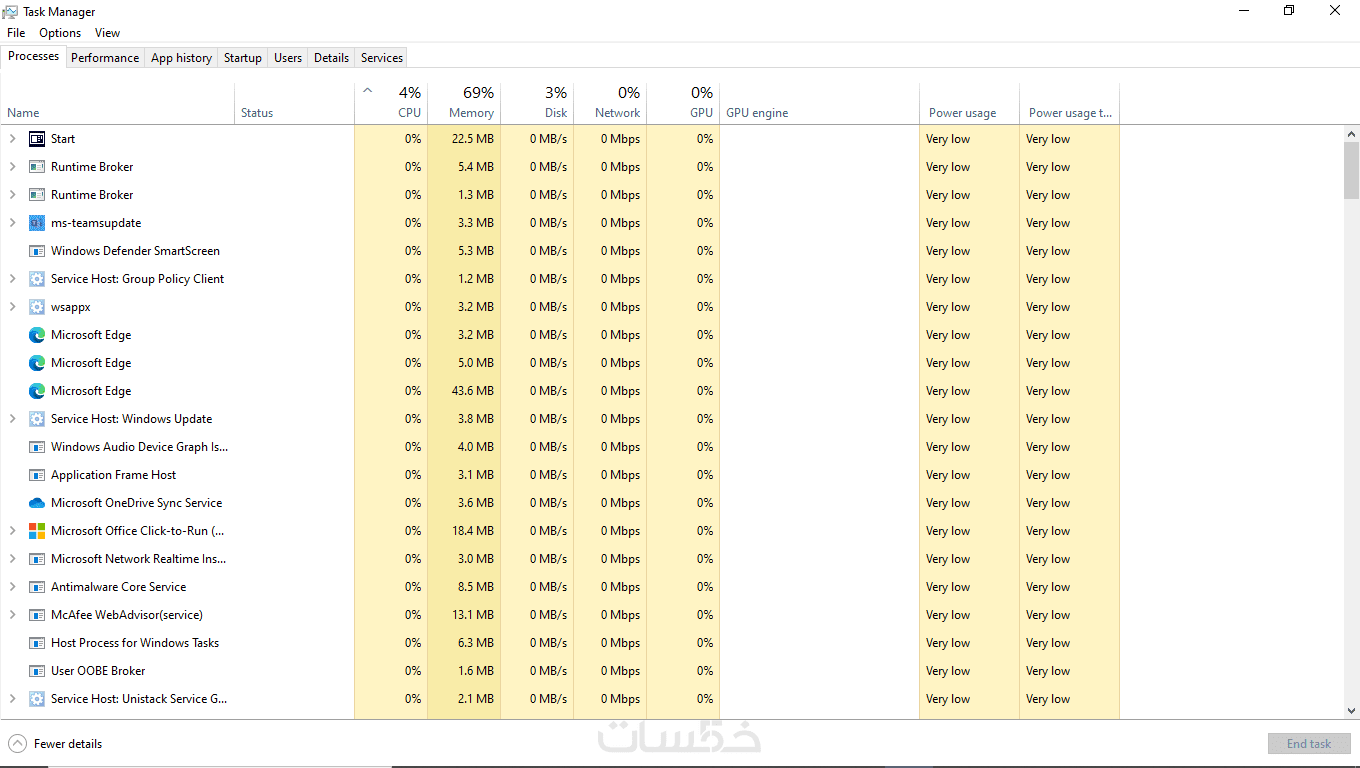Viewport: 1360px width, 768px height.
Task: Click the Runtime Broker icon with 5.4 MB
Action: [37, 167]
